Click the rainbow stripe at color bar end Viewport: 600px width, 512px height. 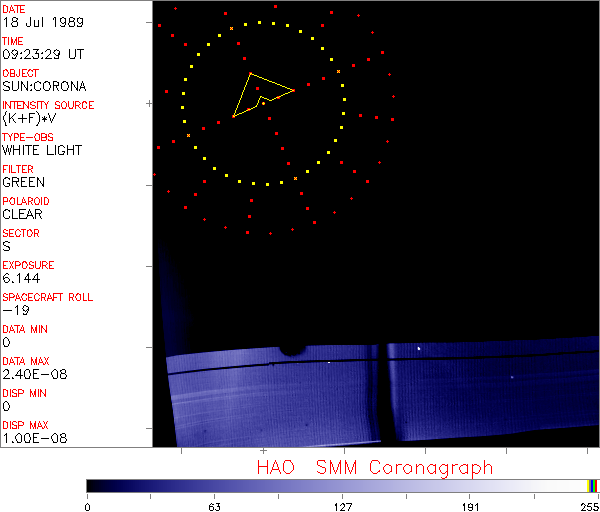point(593,485)
